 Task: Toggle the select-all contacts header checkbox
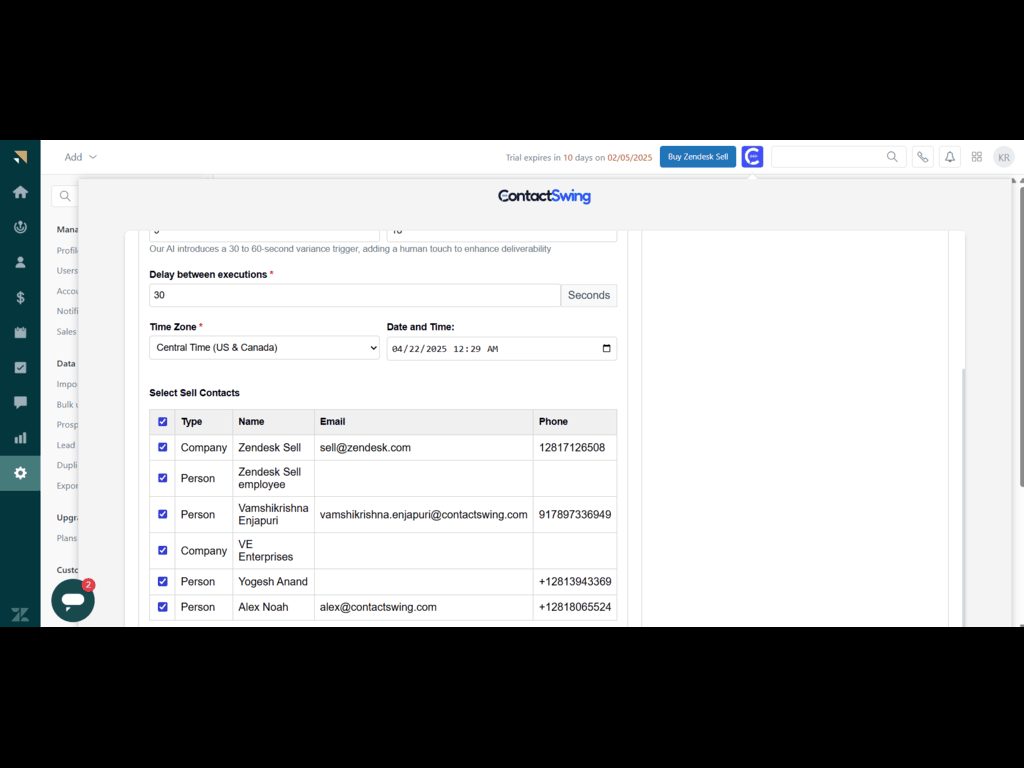click(x=163, y=422)
